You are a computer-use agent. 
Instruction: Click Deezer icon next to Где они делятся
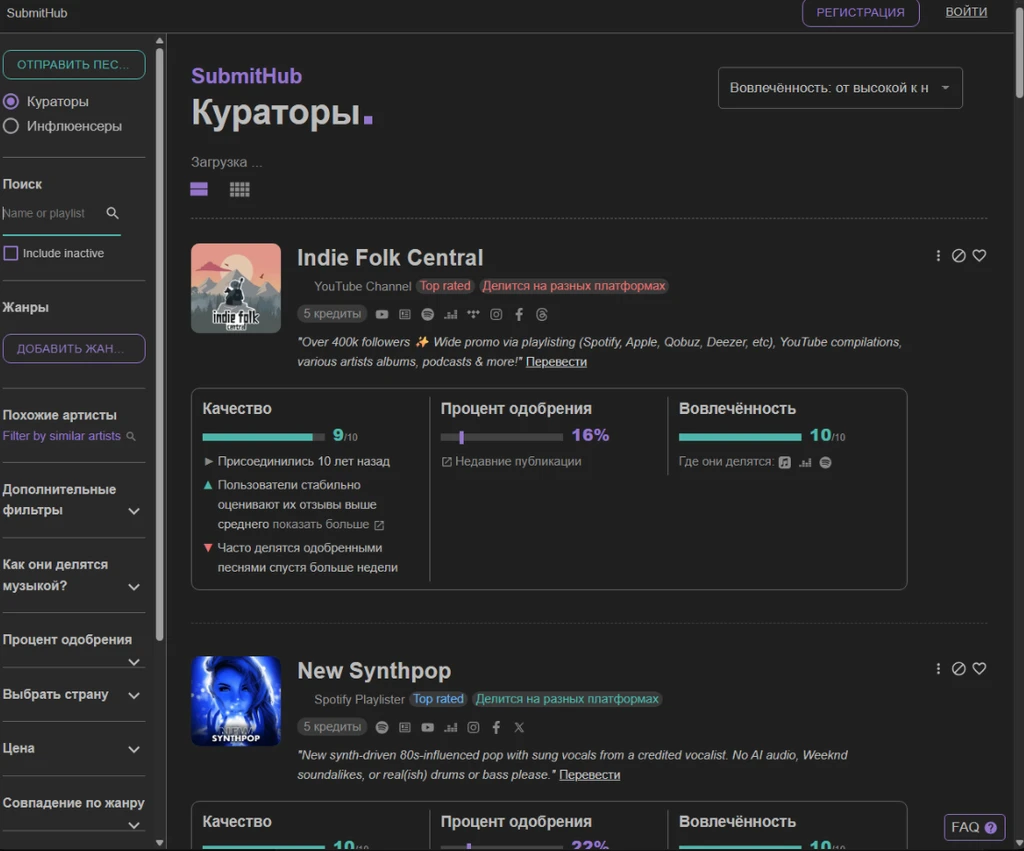[805, 462]
